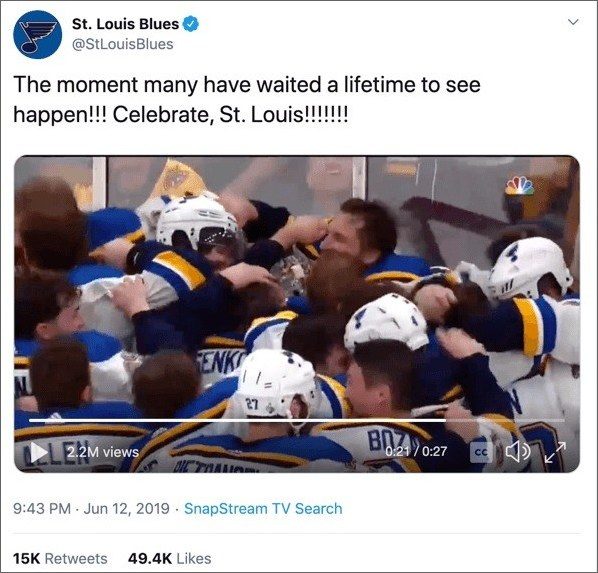This screenshot has width=598, height=573.
Task: Click the St. Louis Blues display name
Action: coord(125,24)
